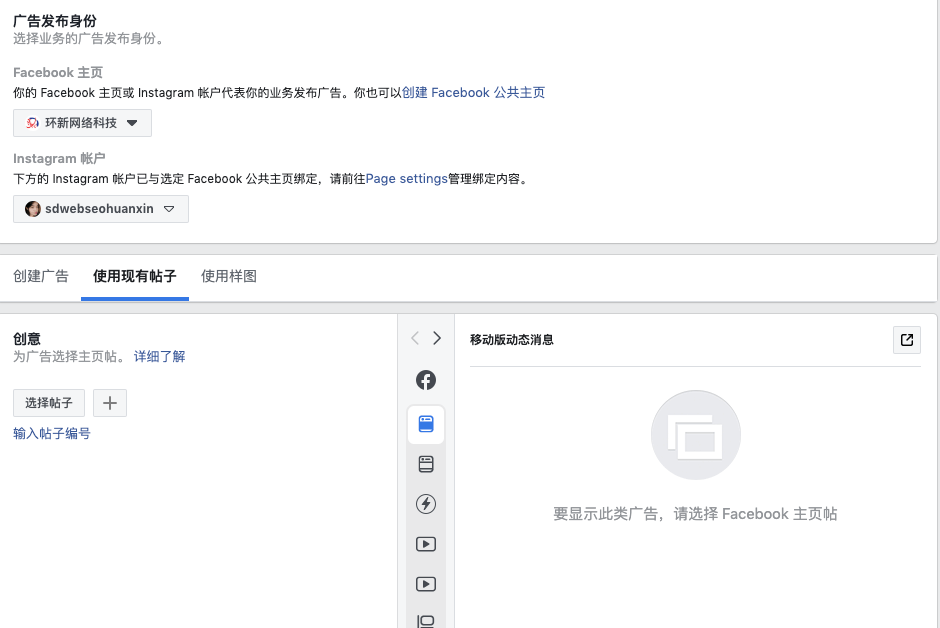Click the 创意 section heading

(27, 339)
